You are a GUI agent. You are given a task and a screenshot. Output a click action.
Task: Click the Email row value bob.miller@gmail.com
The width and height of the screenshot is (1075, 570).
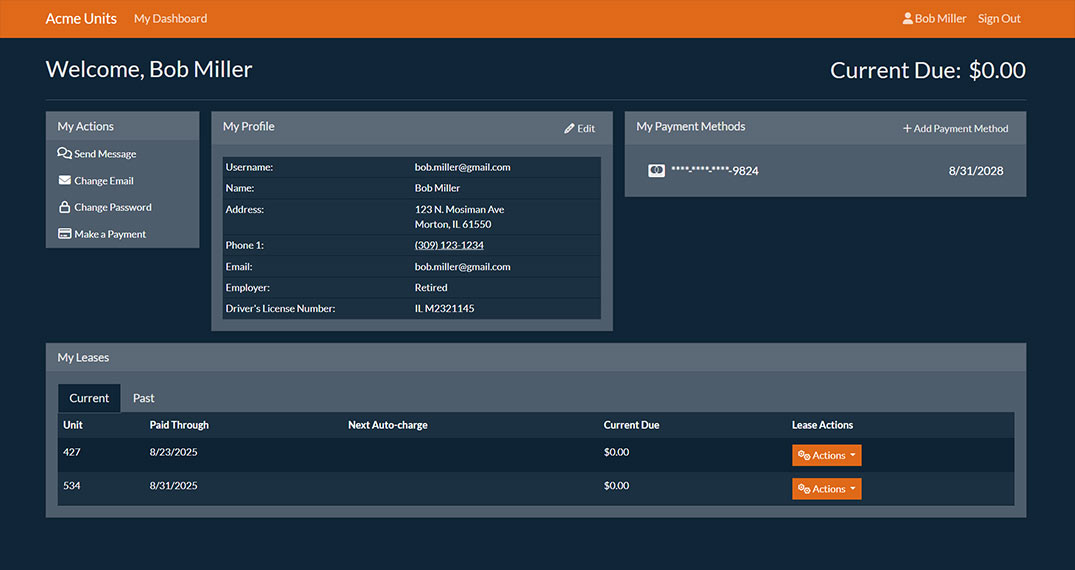click(x=462, y=266)
